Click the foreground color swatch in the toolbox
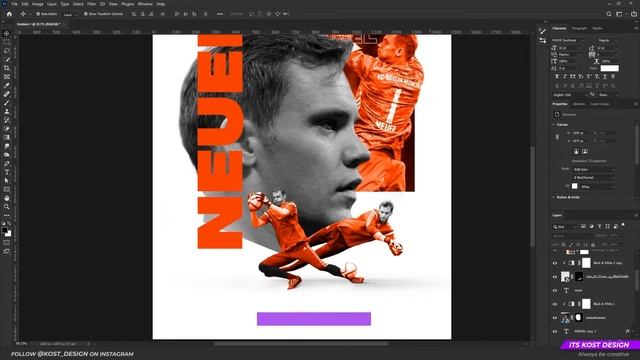This screenshot has width=640, height=360. (x=4, y=230)
